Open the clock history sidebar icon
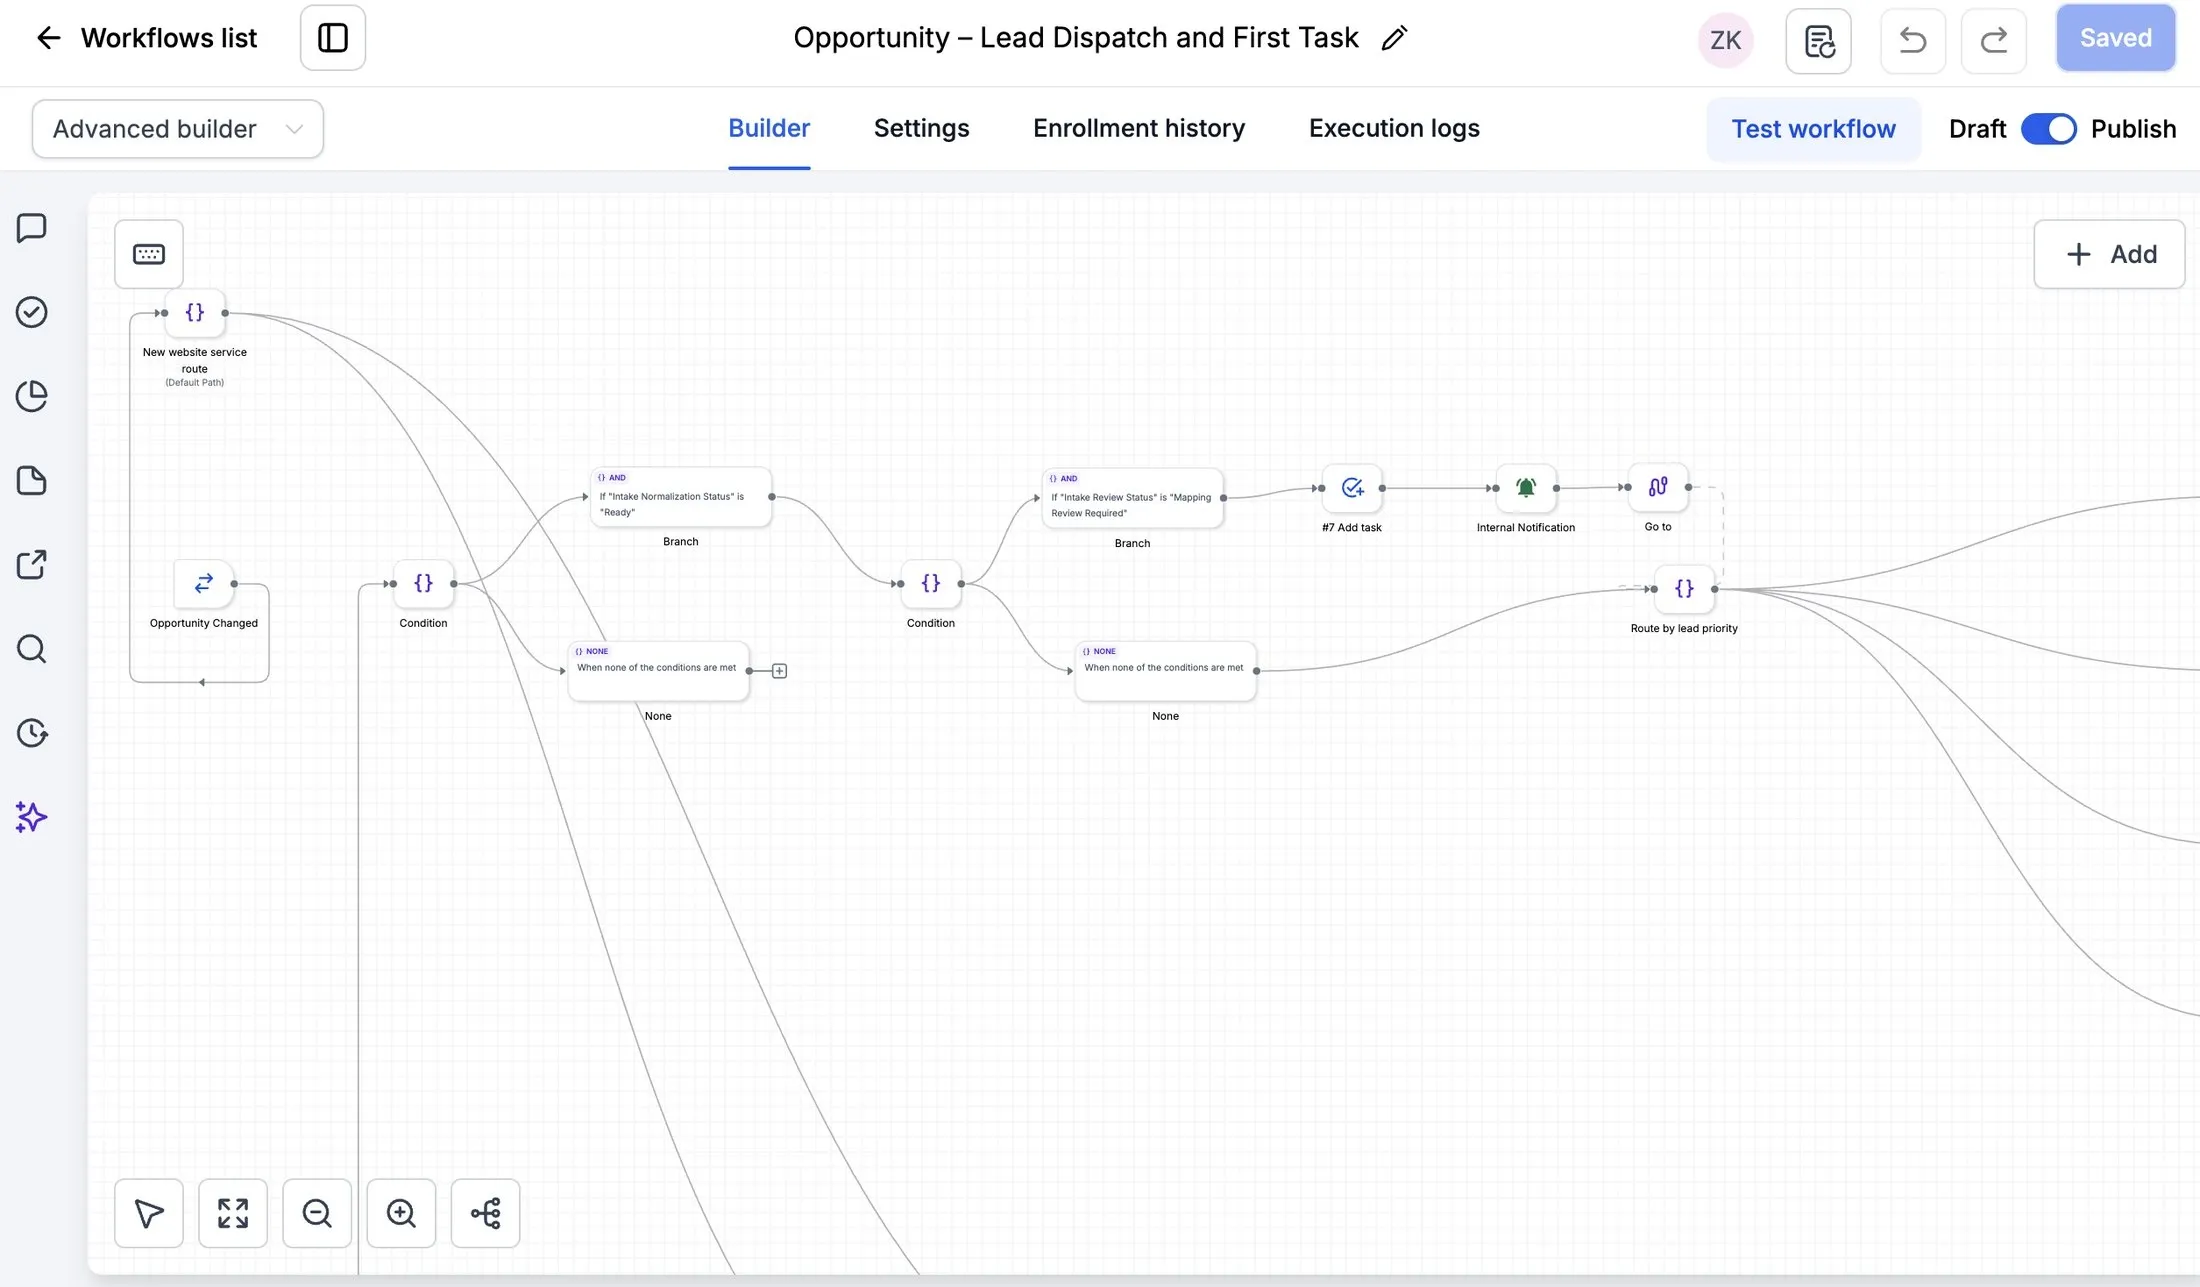Image resolution: width=2200 pixels, height=1287 pixels. [32, 733]
